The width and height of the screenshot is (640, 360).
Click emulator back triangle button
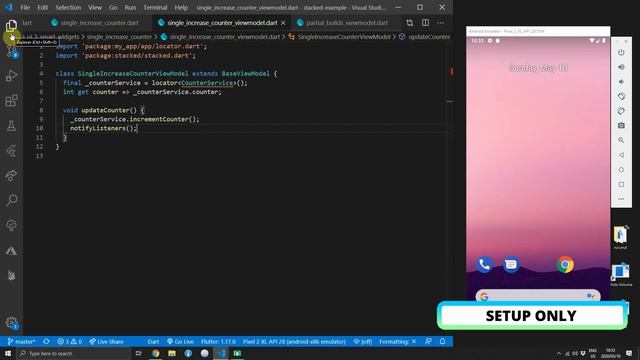(x=621, y=155)
